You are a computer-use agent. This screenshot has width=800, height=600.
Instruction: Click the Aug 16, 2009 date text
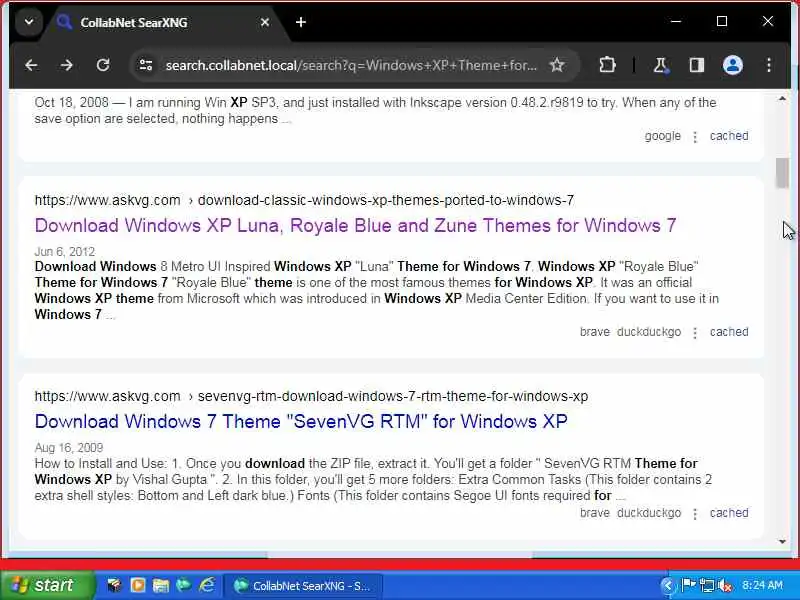(x=69, y=447)
